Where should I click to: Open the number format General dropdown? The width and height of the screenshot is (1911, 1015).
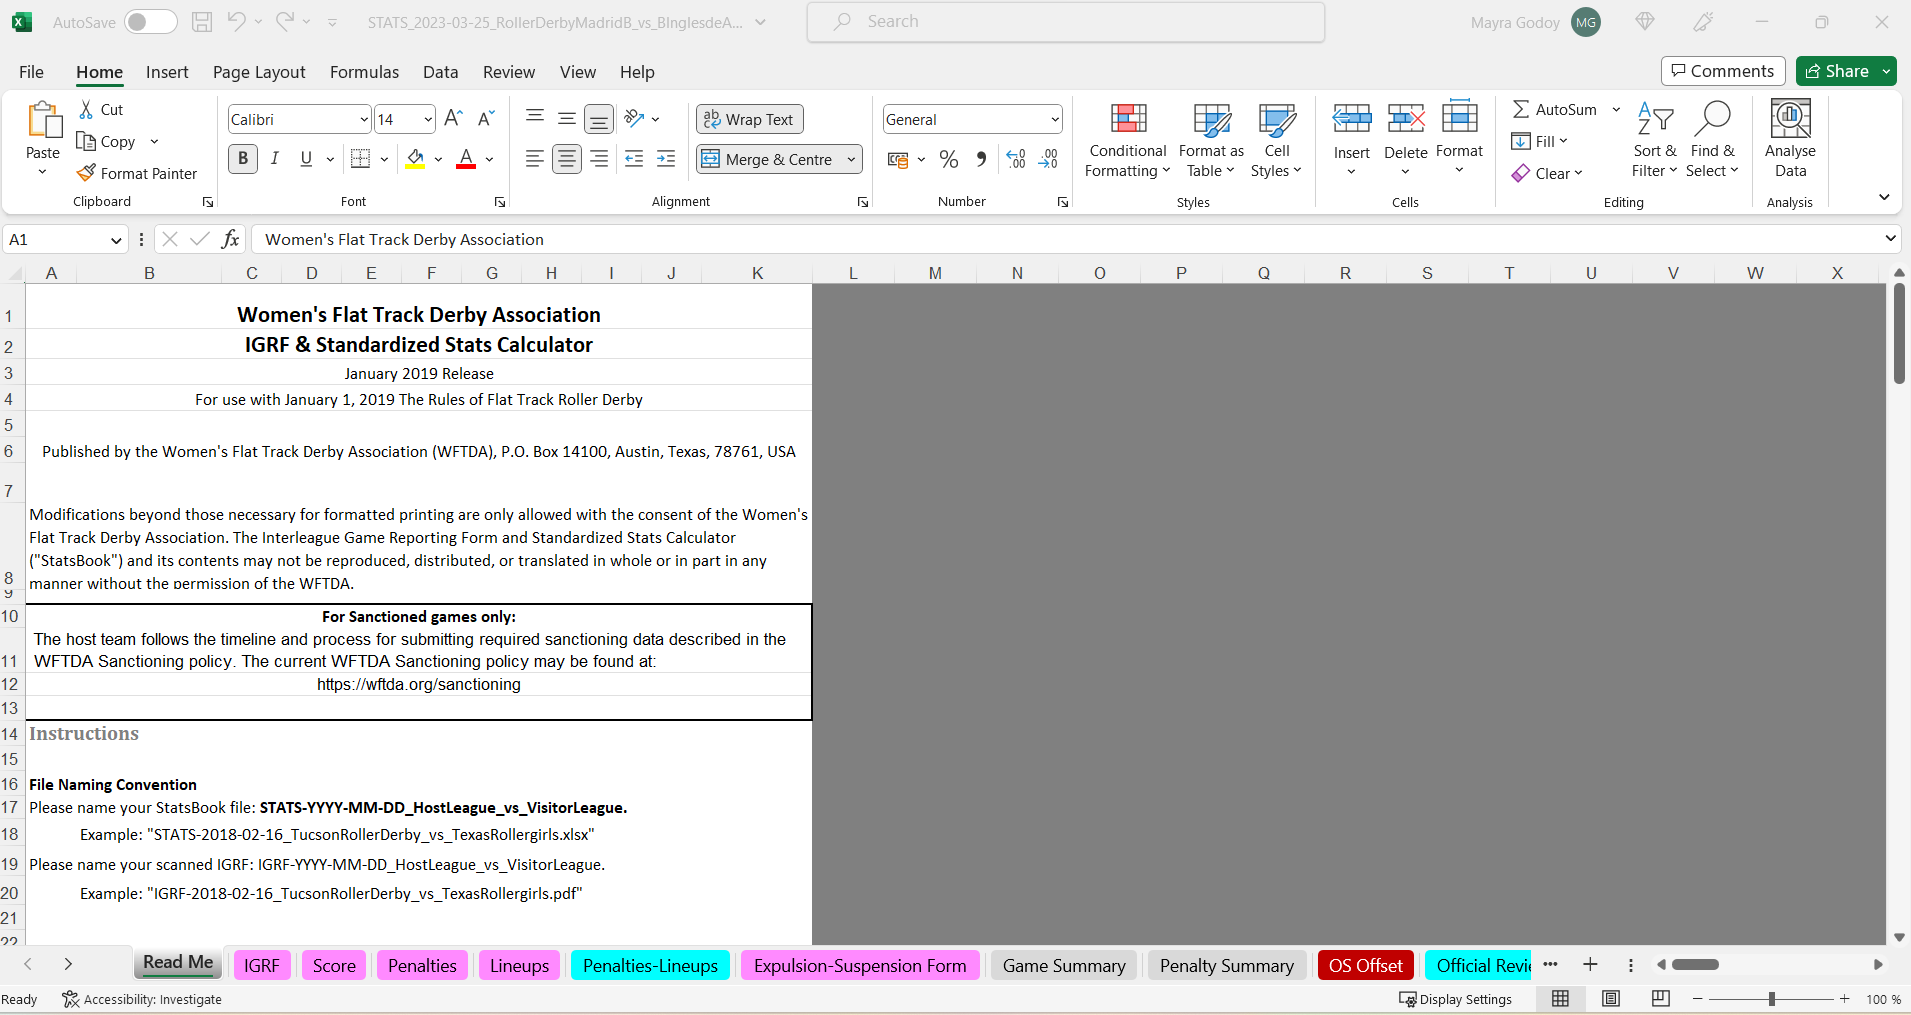click(x=1055, y=120)
